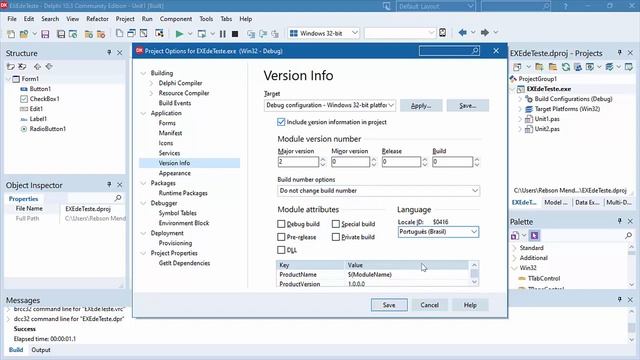Click the purple category icon in the Palette toolbar
Image resolution: width=640 pixels, height=360 pixels.
534,236
